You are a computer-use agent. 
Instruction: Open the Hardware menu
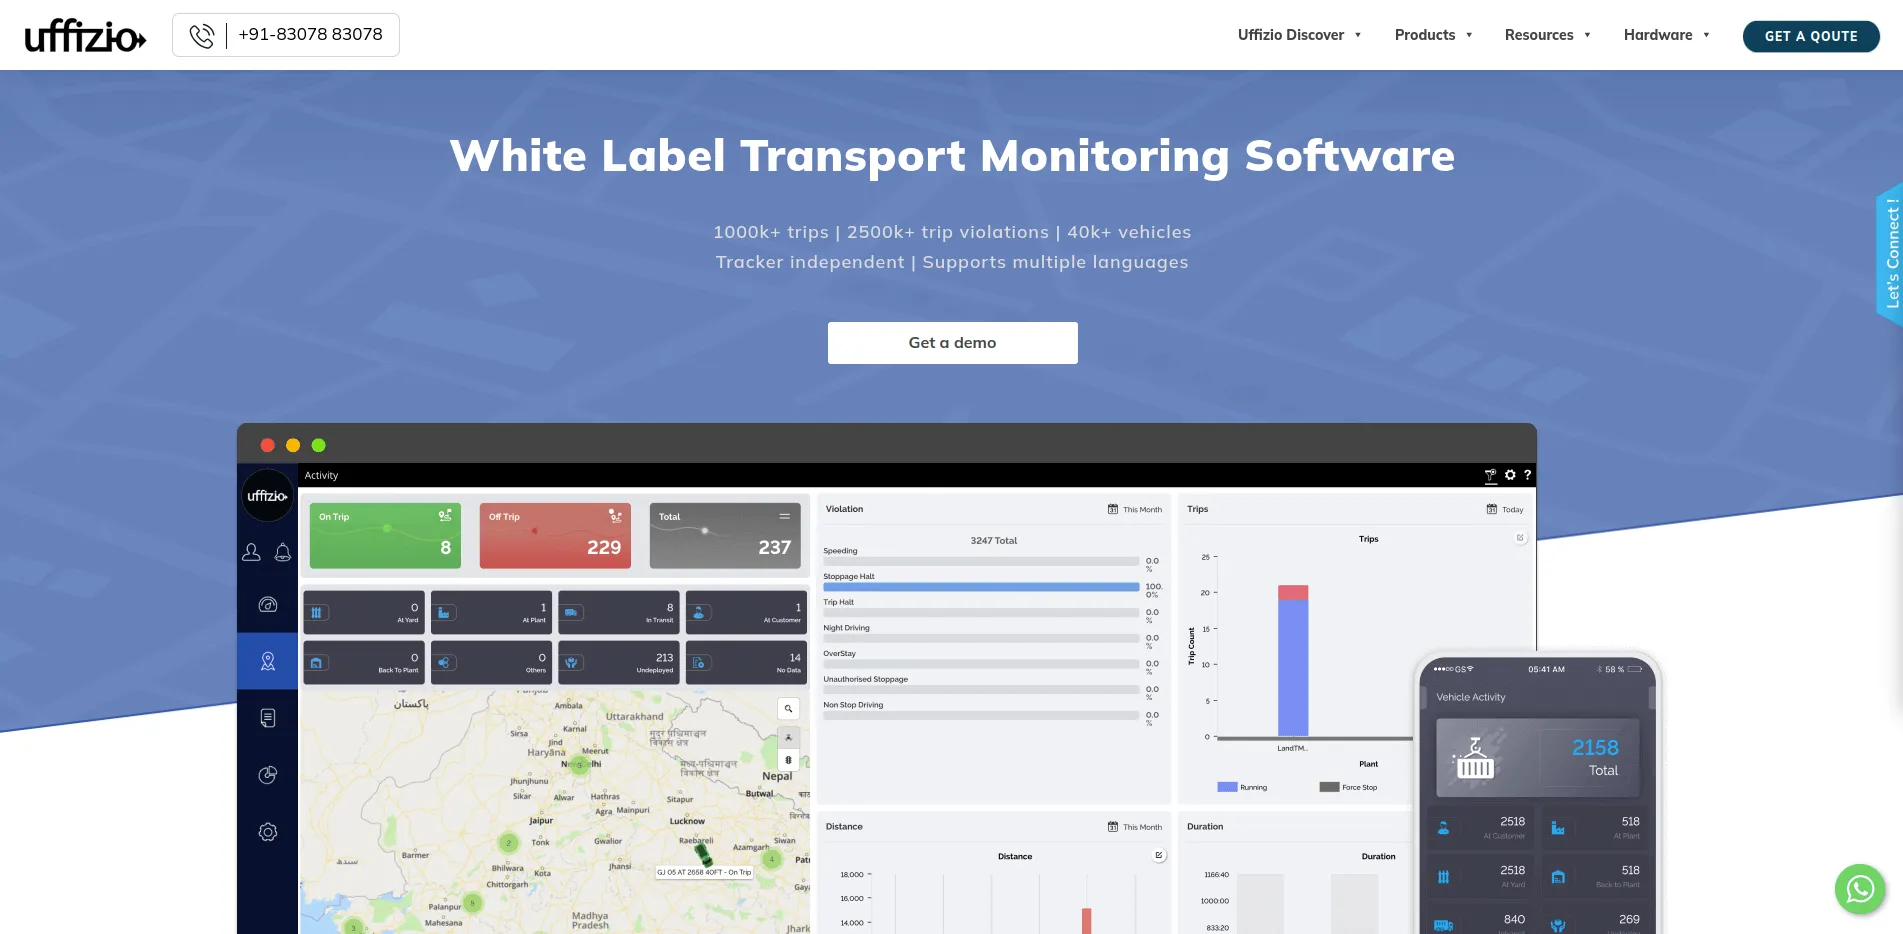click(x=1666, y=35)
